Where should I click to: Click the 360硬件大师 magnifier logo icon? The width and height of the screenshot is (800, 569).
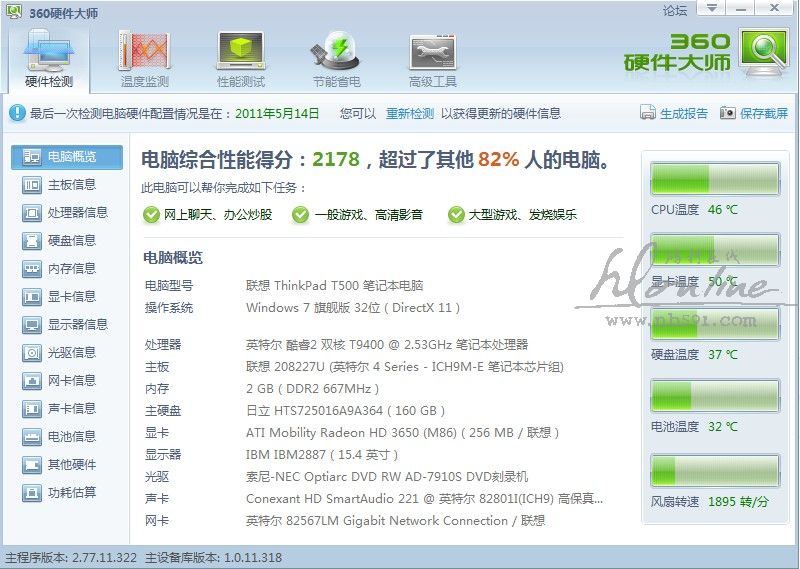(x=764, y=52)
